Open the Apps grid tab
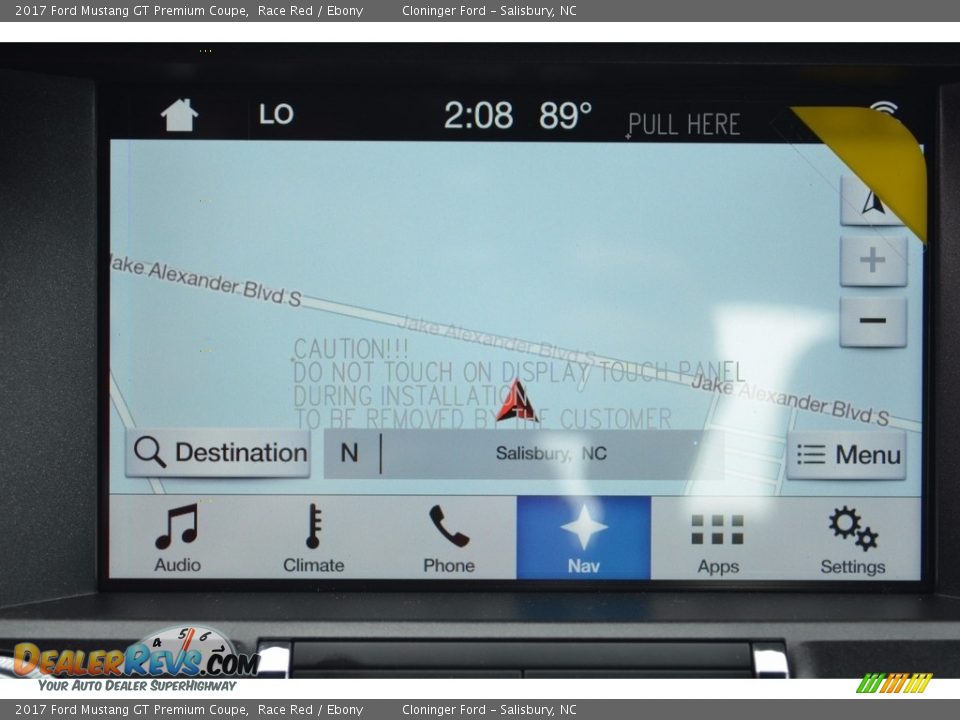960x720 pixels. pyautogui.click(x=718, y=539)
